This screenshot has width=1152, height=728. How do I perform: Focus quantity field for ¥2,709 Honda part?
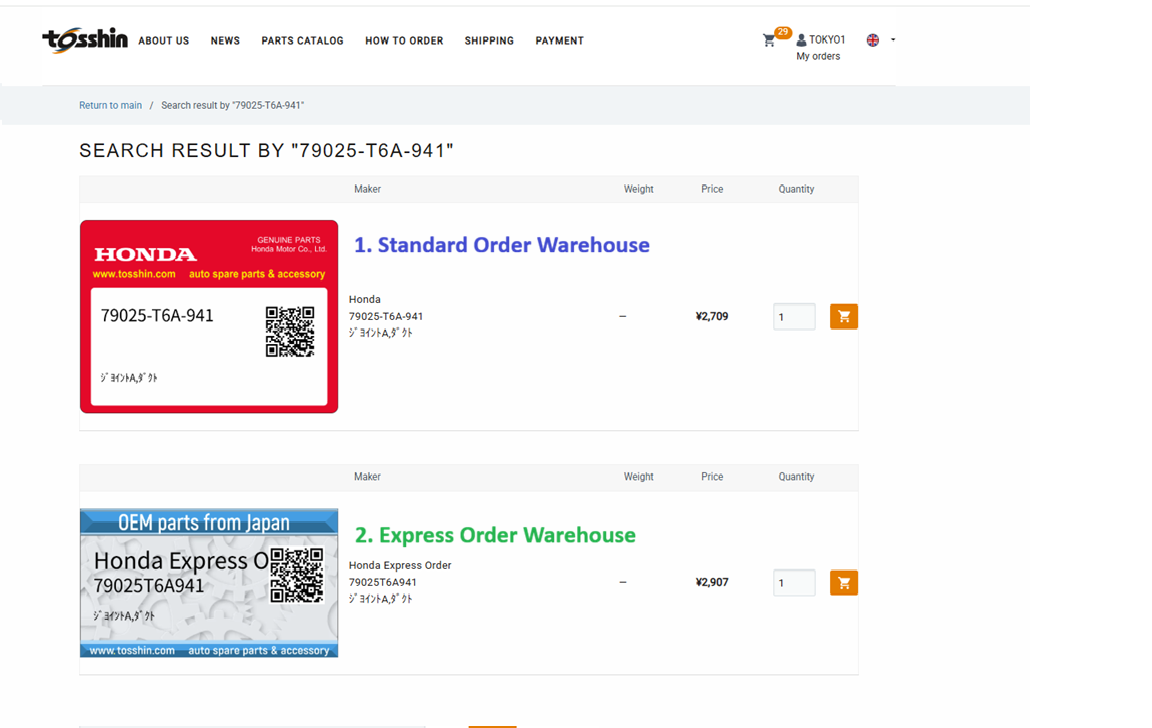pos(794,317)
